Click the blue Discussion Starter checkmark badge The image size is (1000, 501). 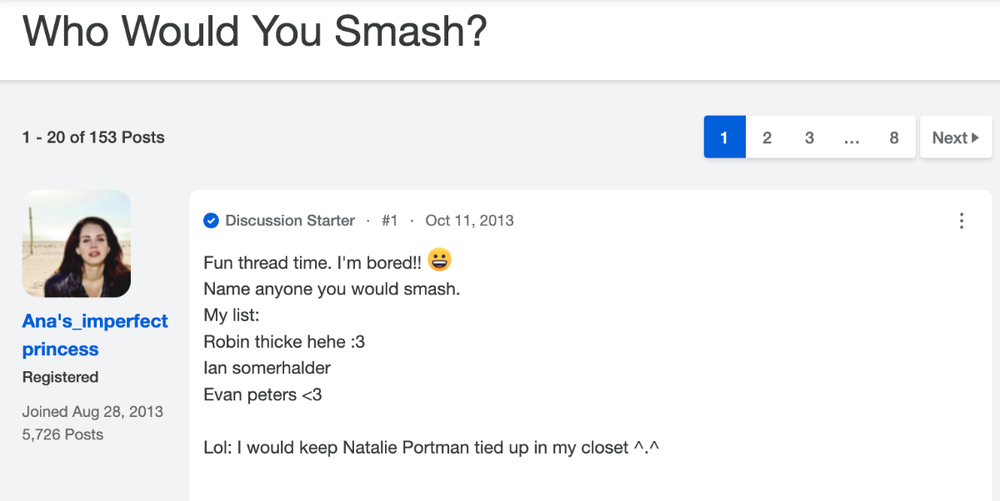[211, 221]
